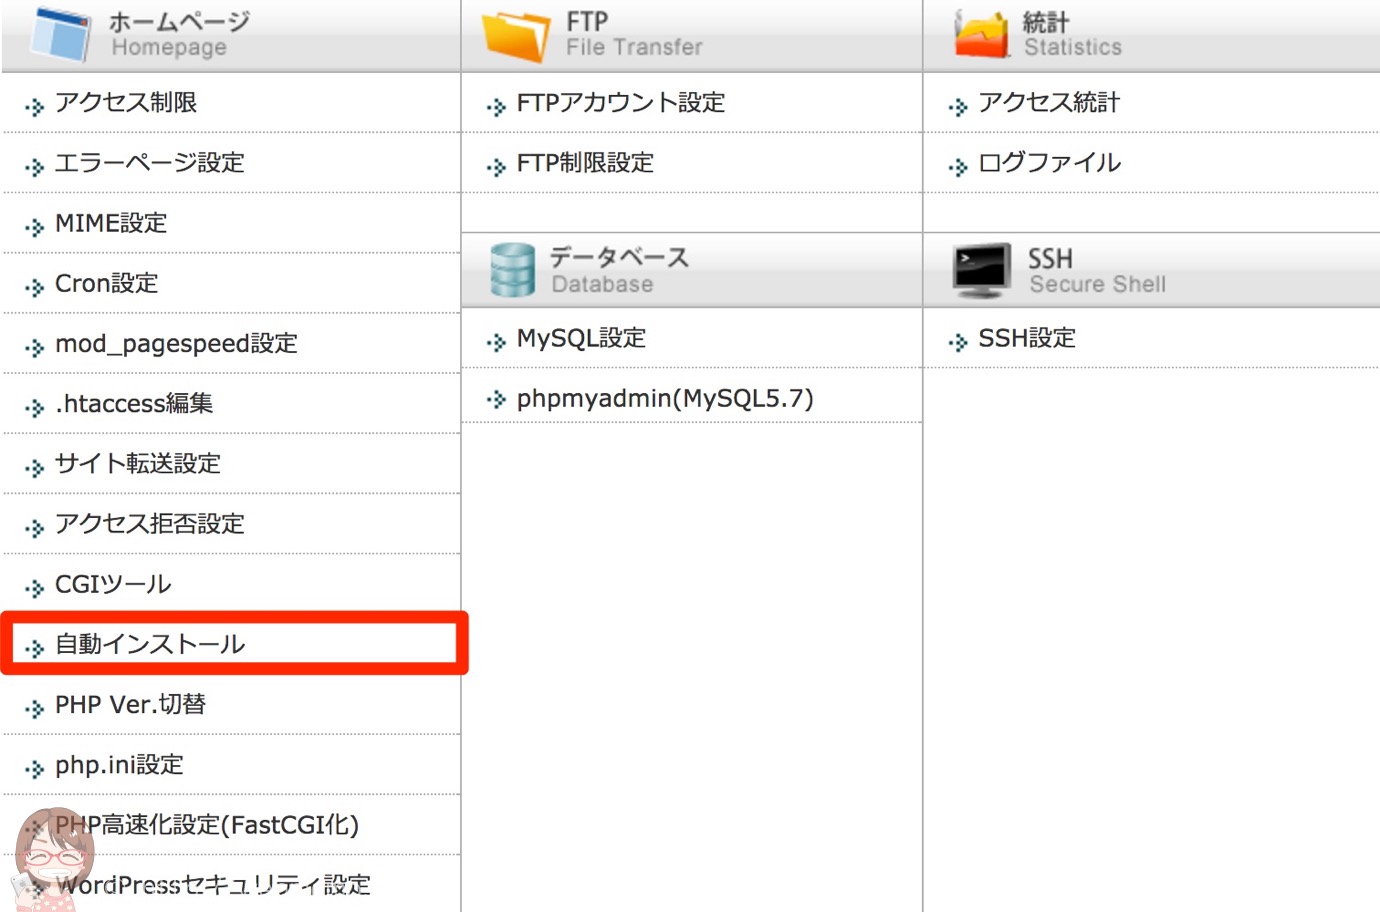Open エラーページ設定
The width and height of the screenshot is (1380, 912).
tap(150, 163)
